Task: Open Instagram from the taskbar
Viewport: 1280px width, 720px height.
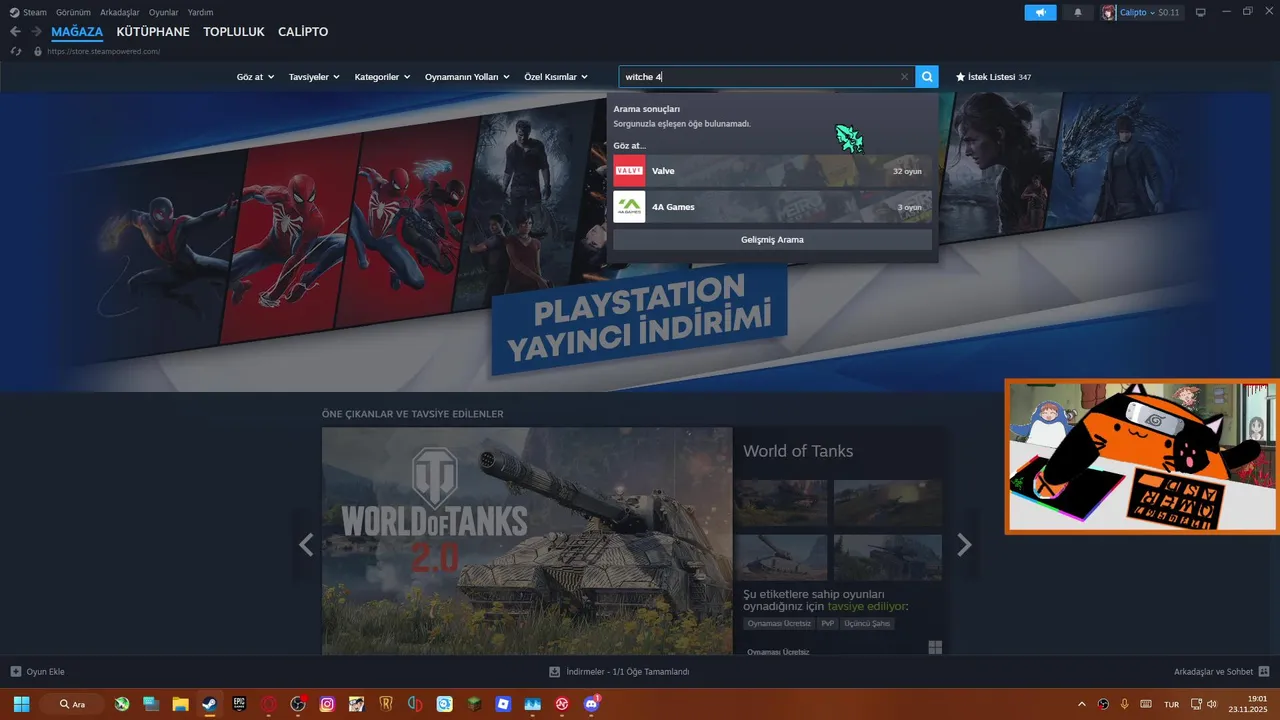Action: point(327,704)
